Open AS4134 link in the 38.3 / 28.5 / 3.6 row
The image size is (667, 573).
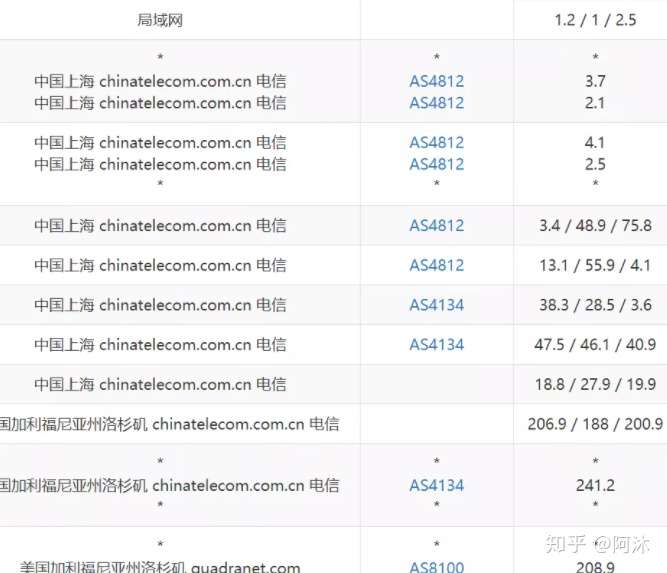coord(436,305)
